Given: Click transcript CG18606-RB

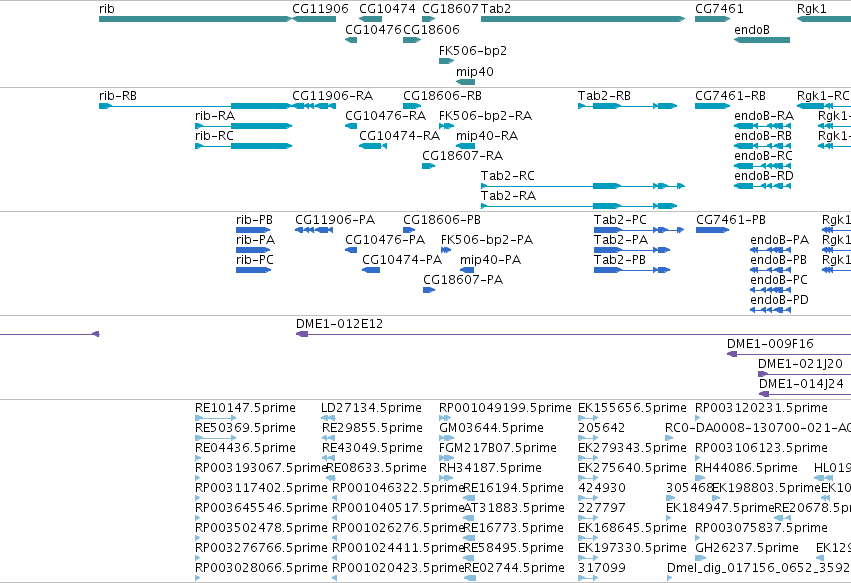Looking at the screenshot, I should (412, 106).
